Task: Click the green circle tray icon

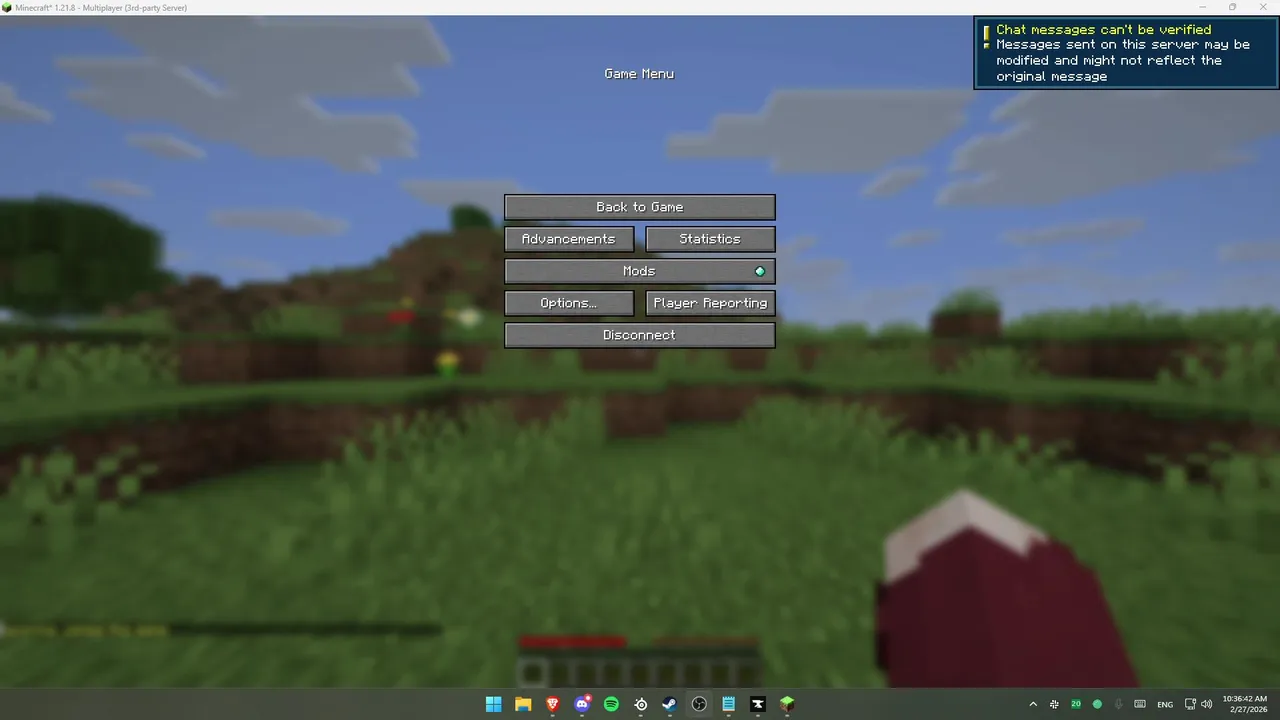Action: click(1097, 704)
